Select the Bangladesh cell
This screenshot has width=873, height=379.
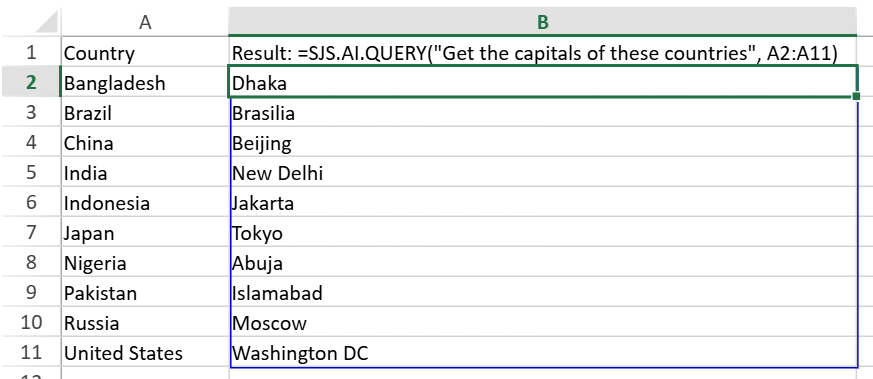tap(145, 82)
